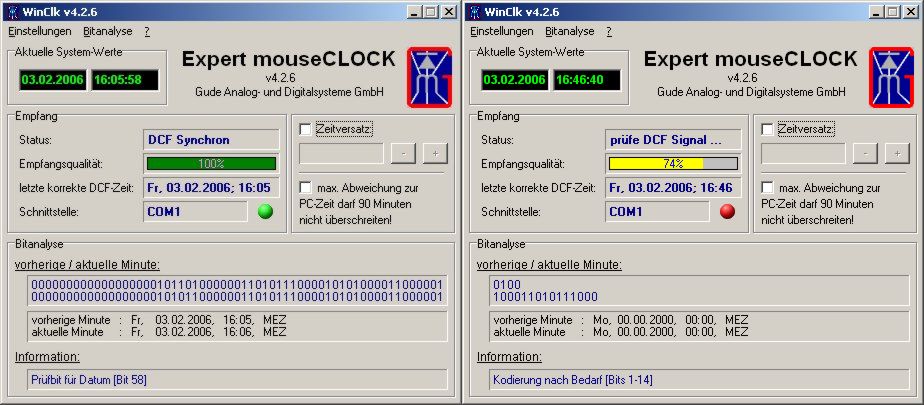This screenshot has height=405, width=924.
Task: Click the minus button in left window
Action: click(x=404, y=153)
